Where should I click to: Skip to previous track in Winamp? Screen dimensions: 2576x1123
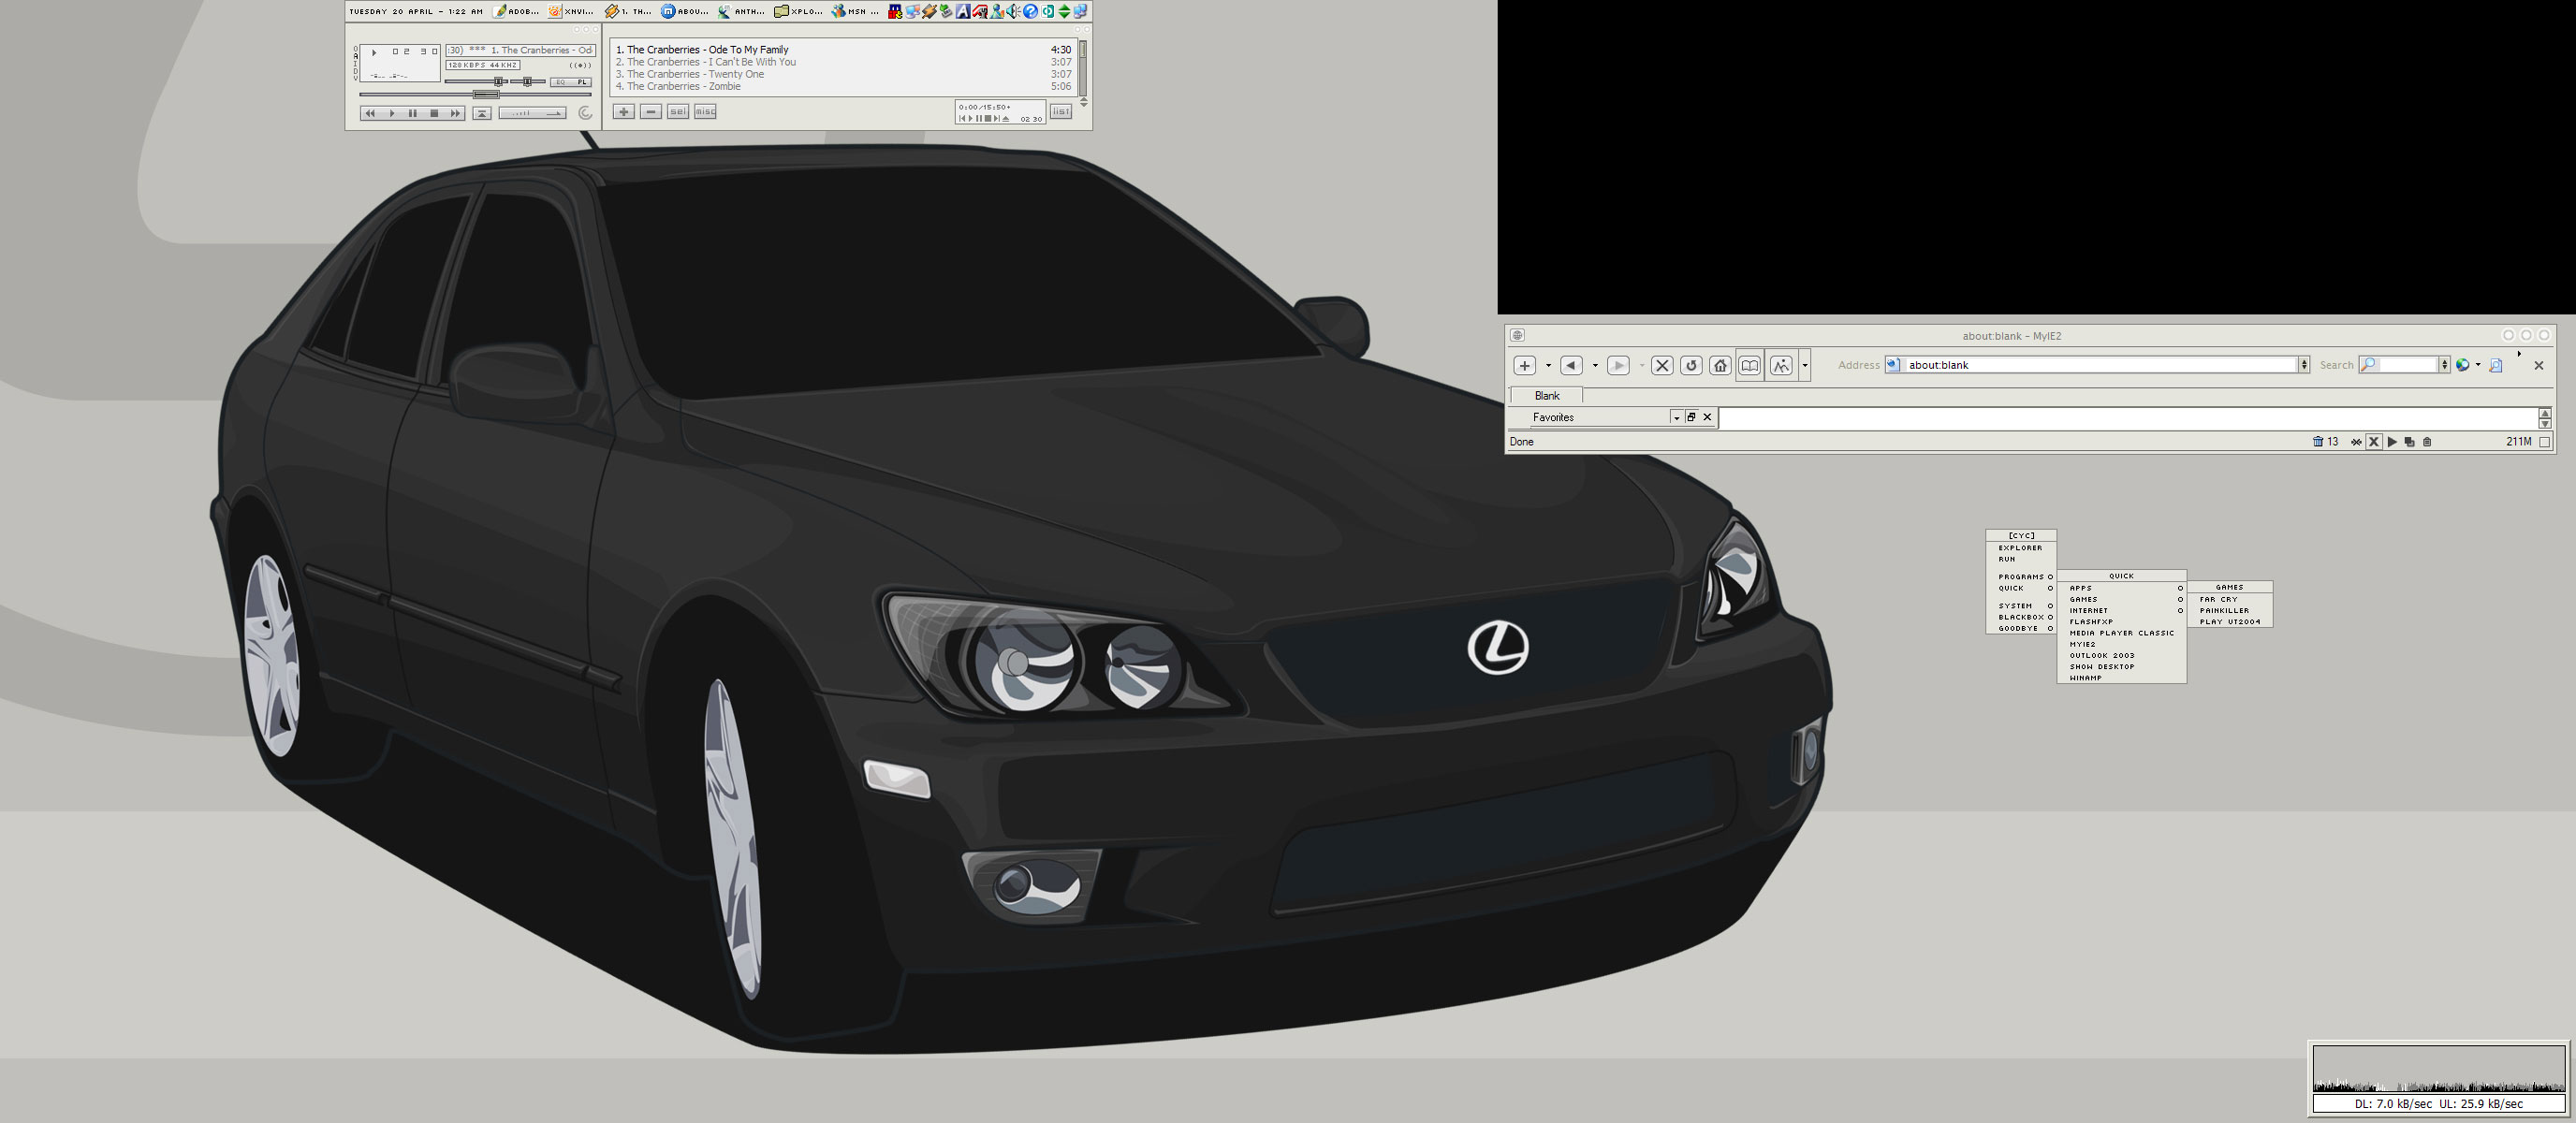click(371, 114)
